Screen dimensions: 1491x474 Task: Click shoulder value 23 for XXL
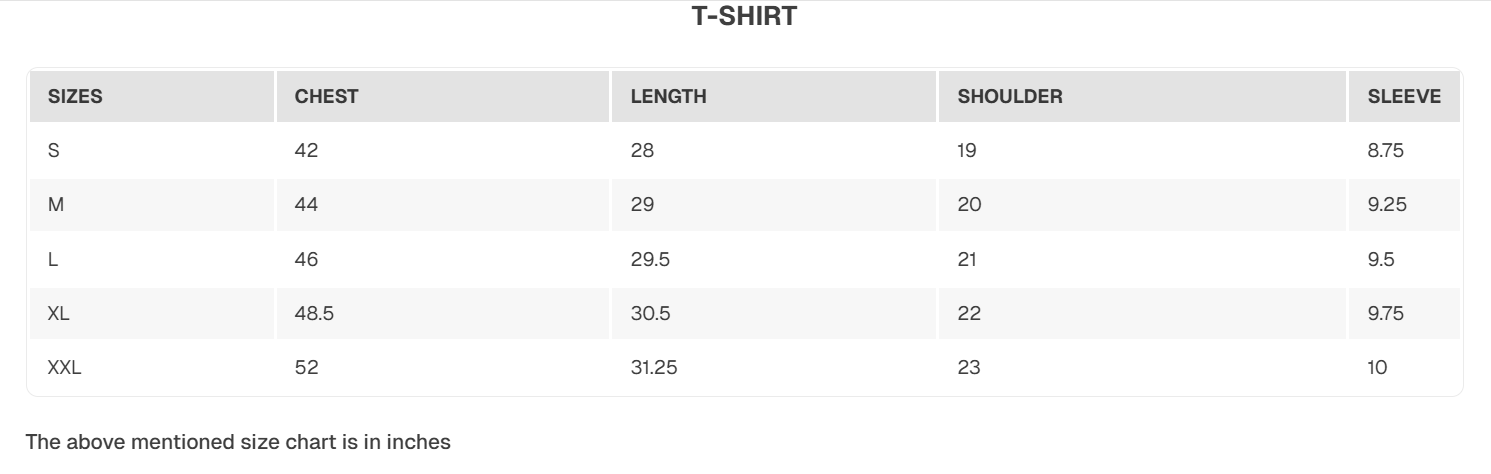point(969,368)
